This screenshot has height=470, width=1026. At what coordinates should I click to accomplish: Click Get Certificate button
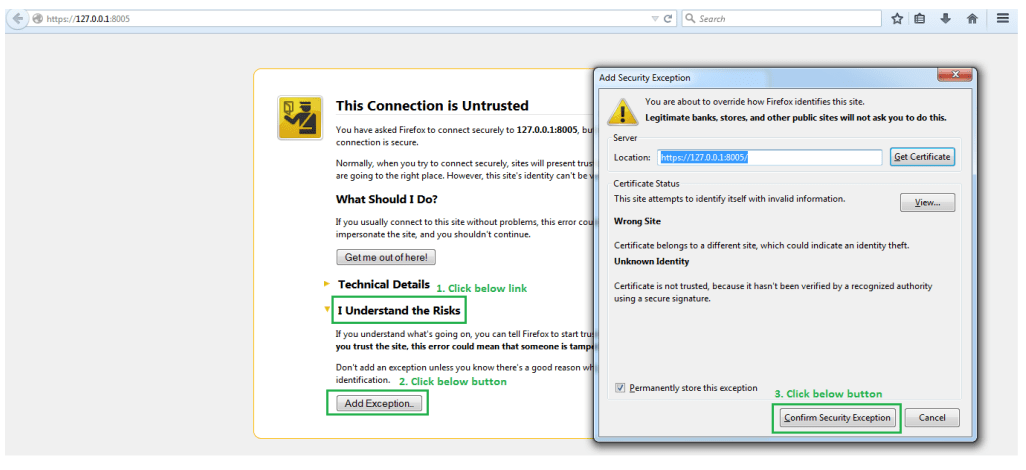tap(921, 157)
